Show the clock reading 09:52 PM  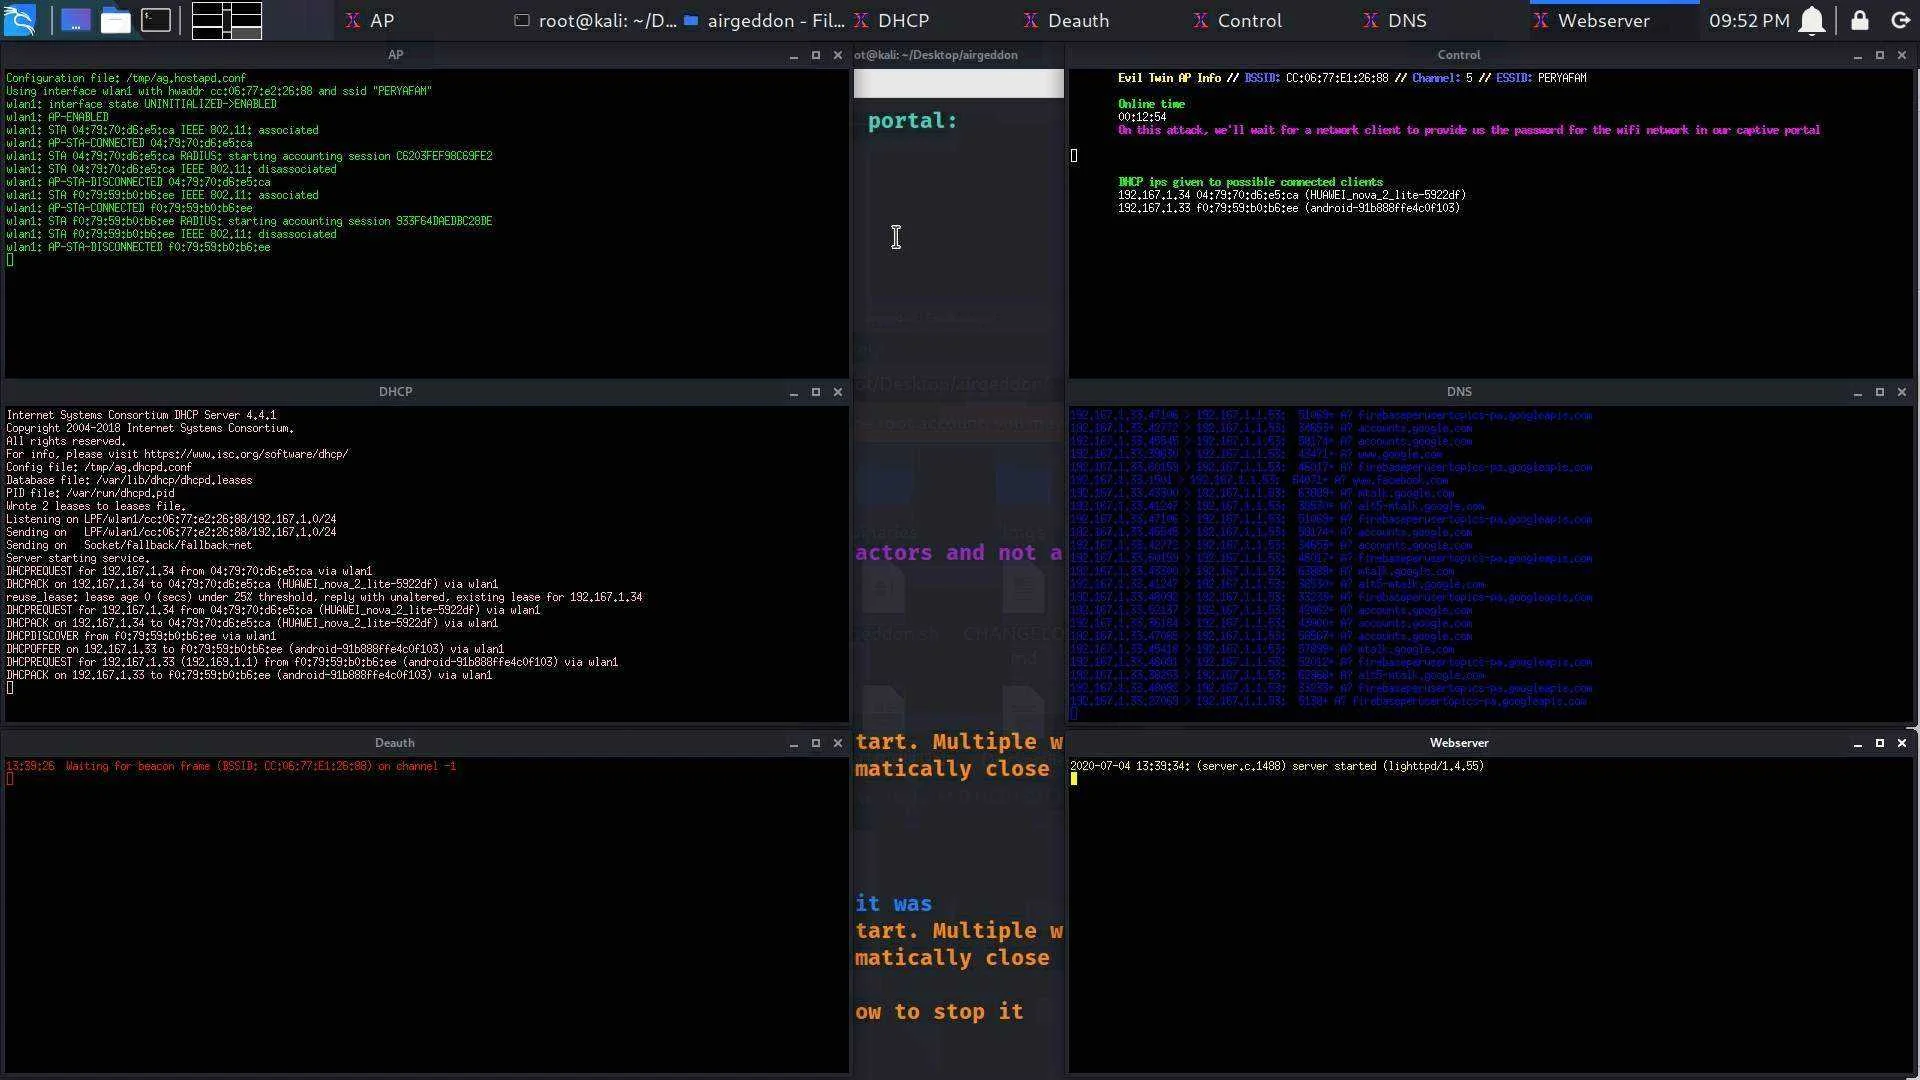coord(1749,20)
